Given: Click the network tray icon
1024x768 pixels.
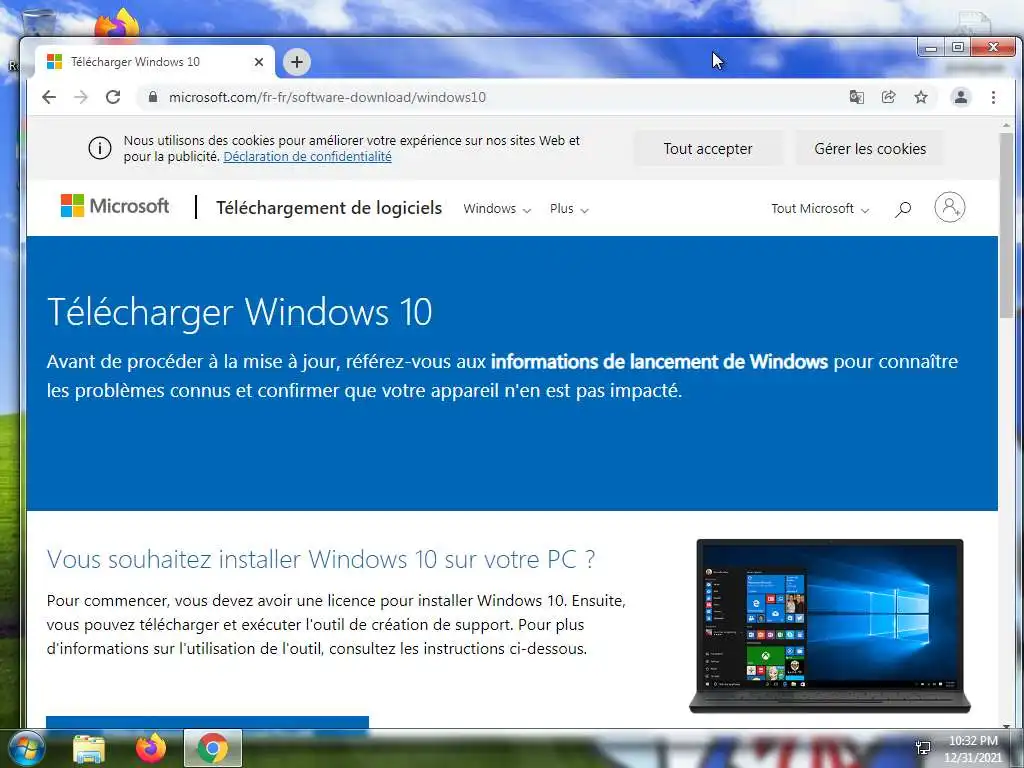Looking at the screenshot, I should [x=923, y=748].
